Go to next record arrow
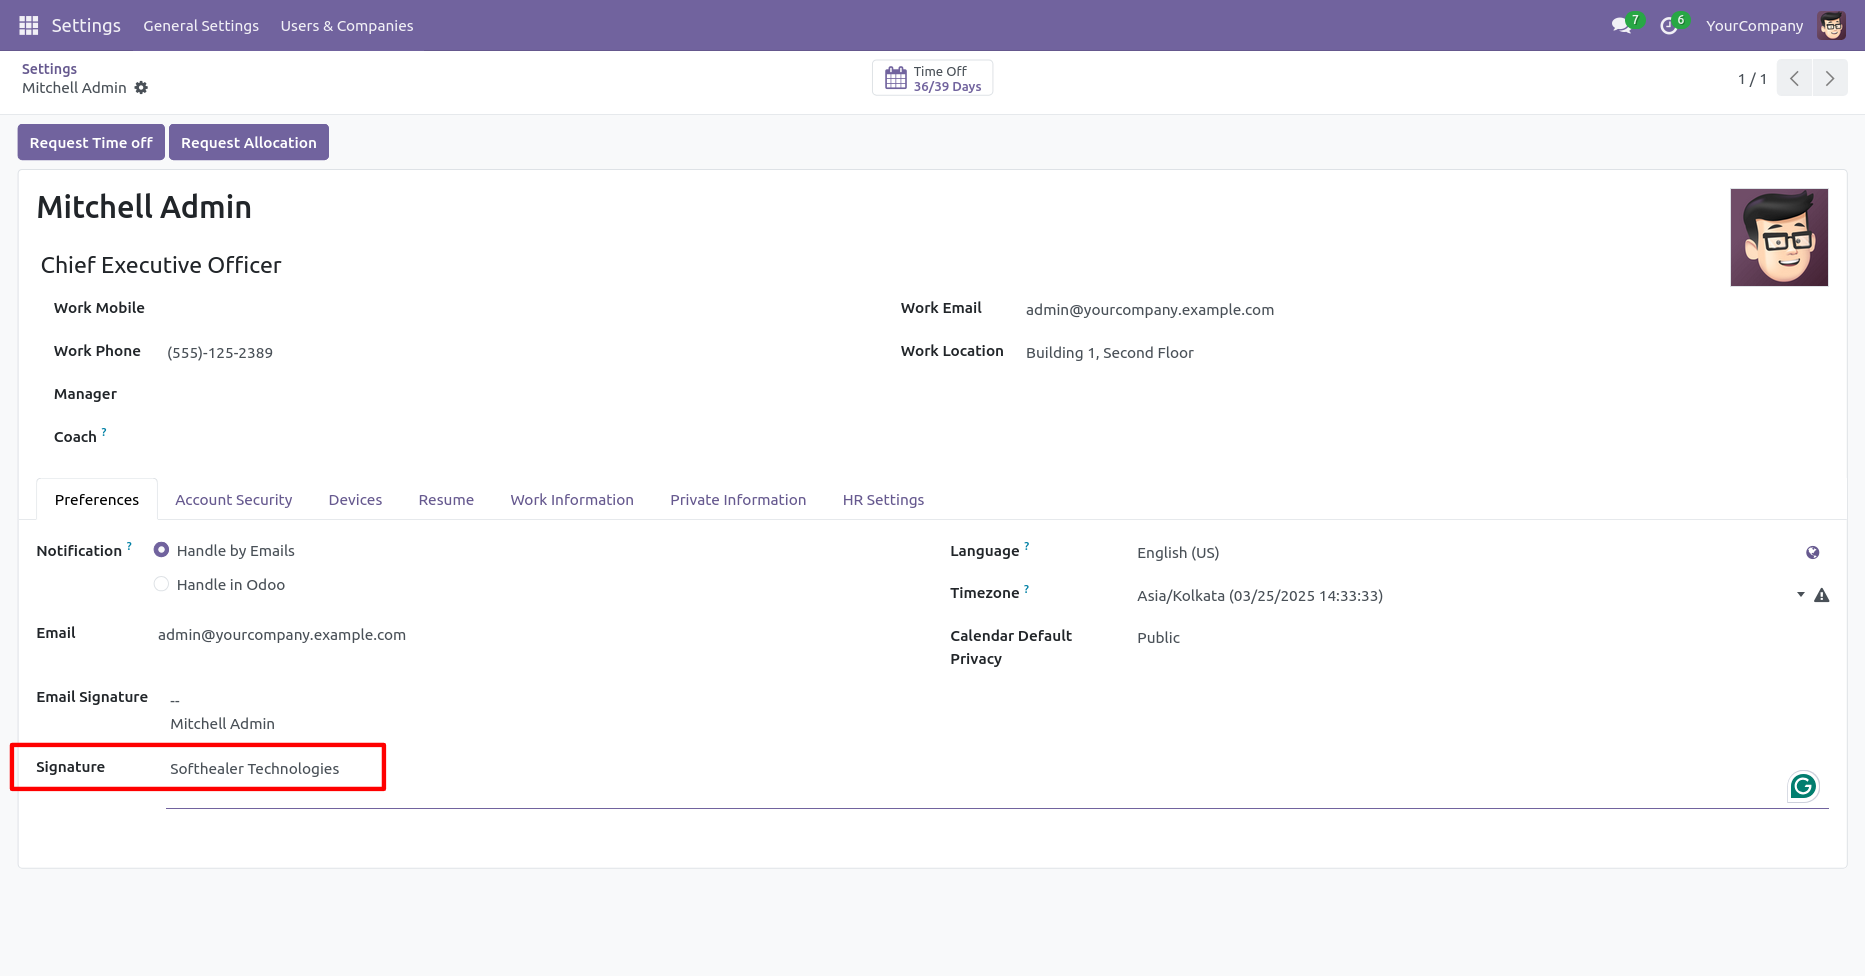The height and width of the screenshot is (976, 1865). click(x=1830, y=78)
